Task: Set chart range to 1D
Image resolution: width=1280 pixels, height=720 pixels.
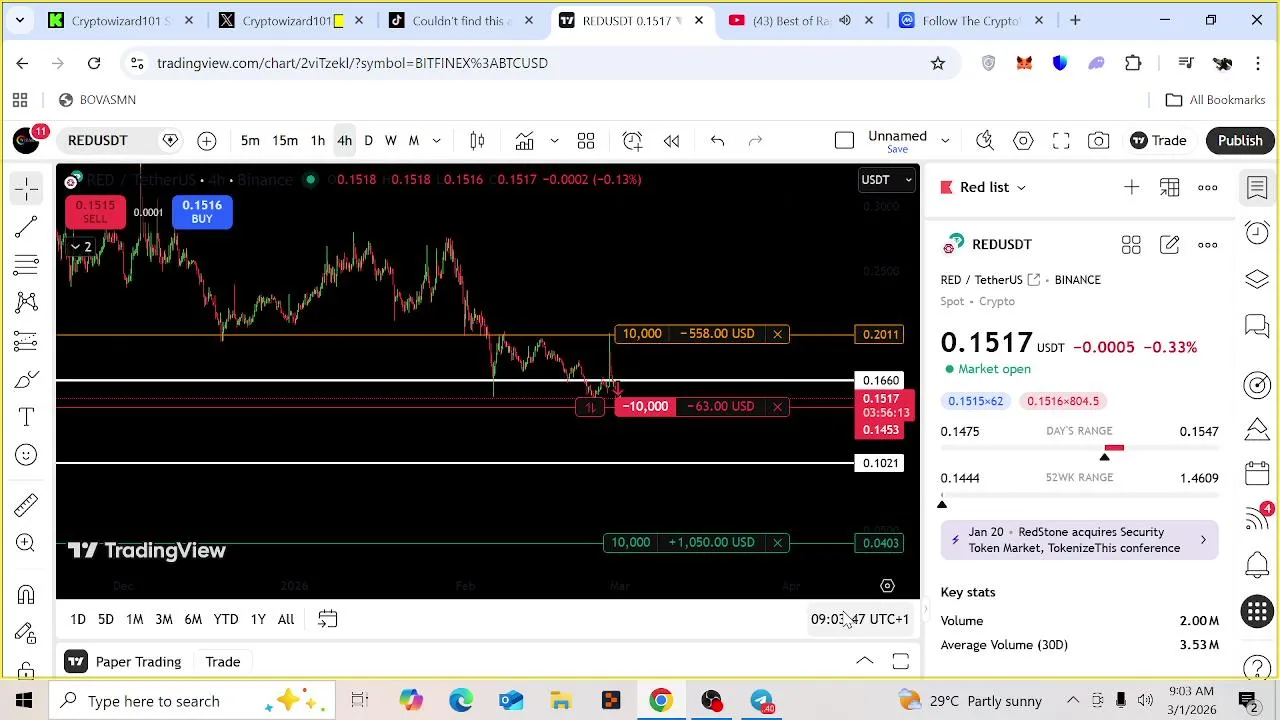Action: coord(78,620)
